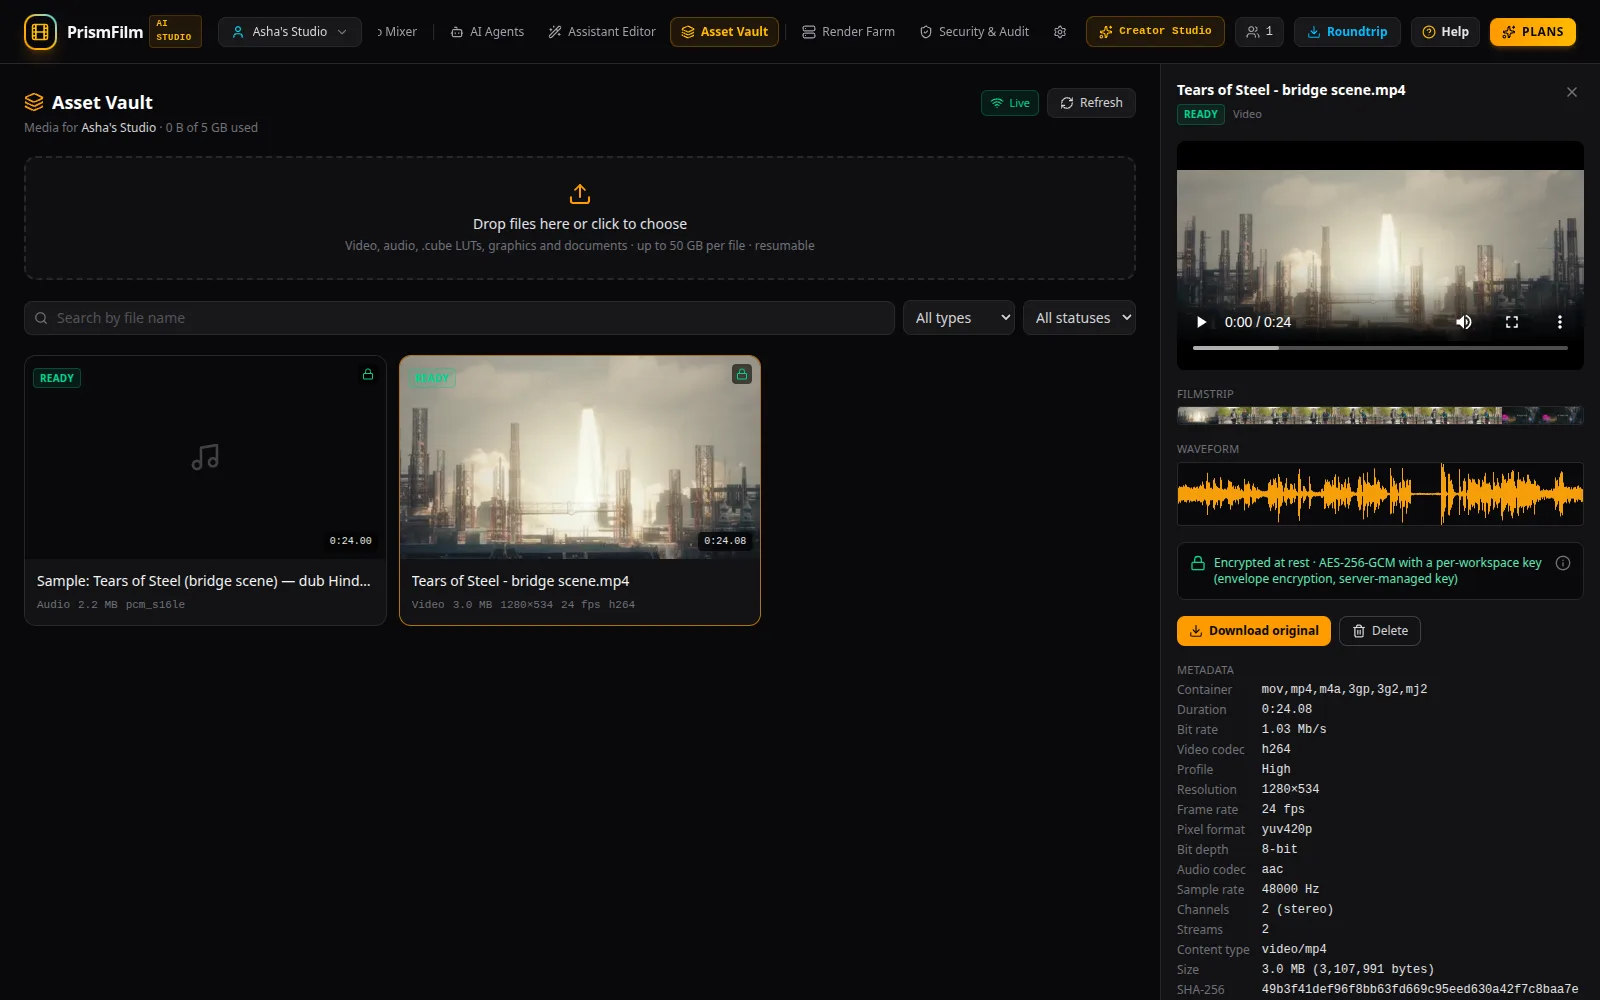Image resolution: width=1600 pixels, height=1000 pixels.
Task: Mute the video preview volume
Action: [1464, 322]
